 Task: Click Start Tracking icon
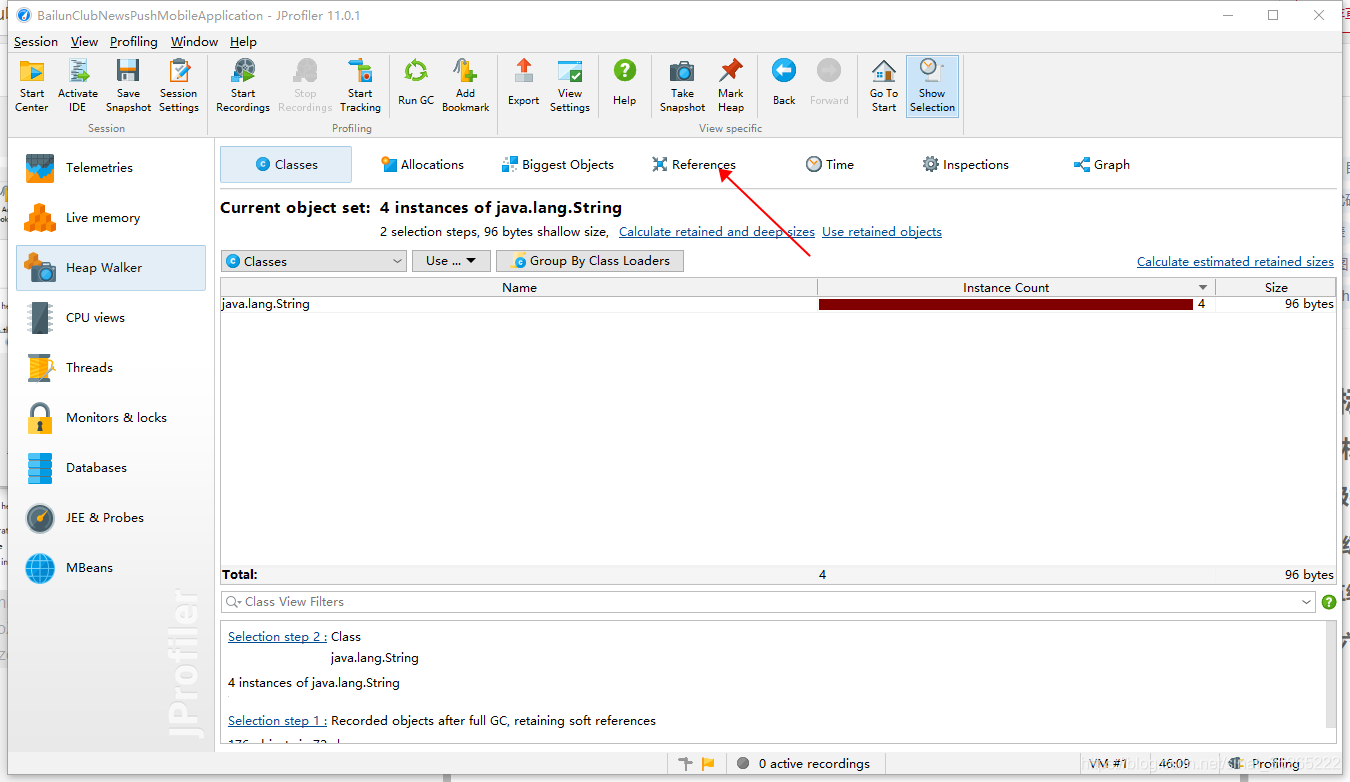pyautogui.click(x=360, y=85)
